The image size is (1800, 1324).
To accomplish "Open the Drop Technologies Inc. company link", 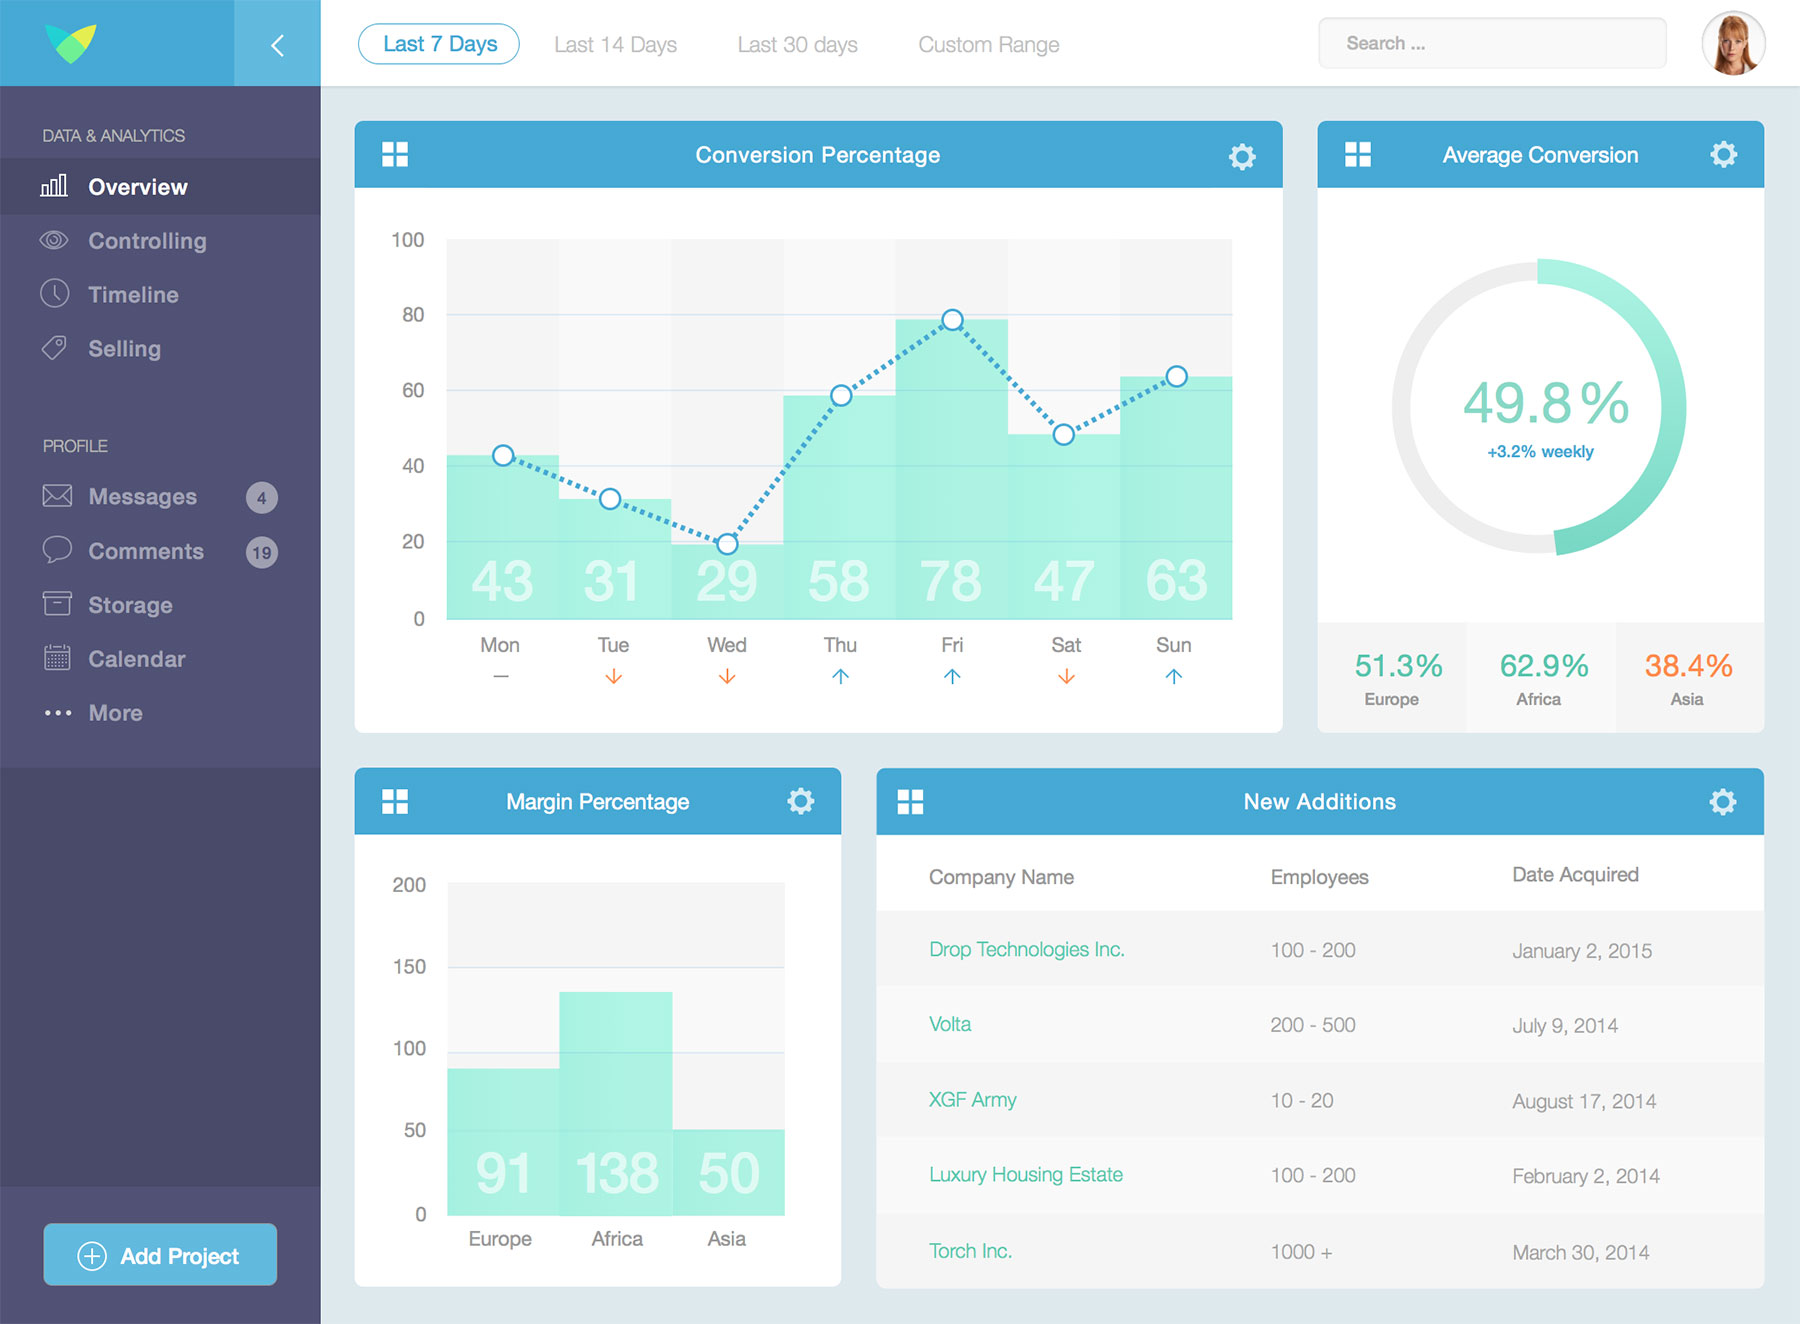I will (x=1026, y=949).
